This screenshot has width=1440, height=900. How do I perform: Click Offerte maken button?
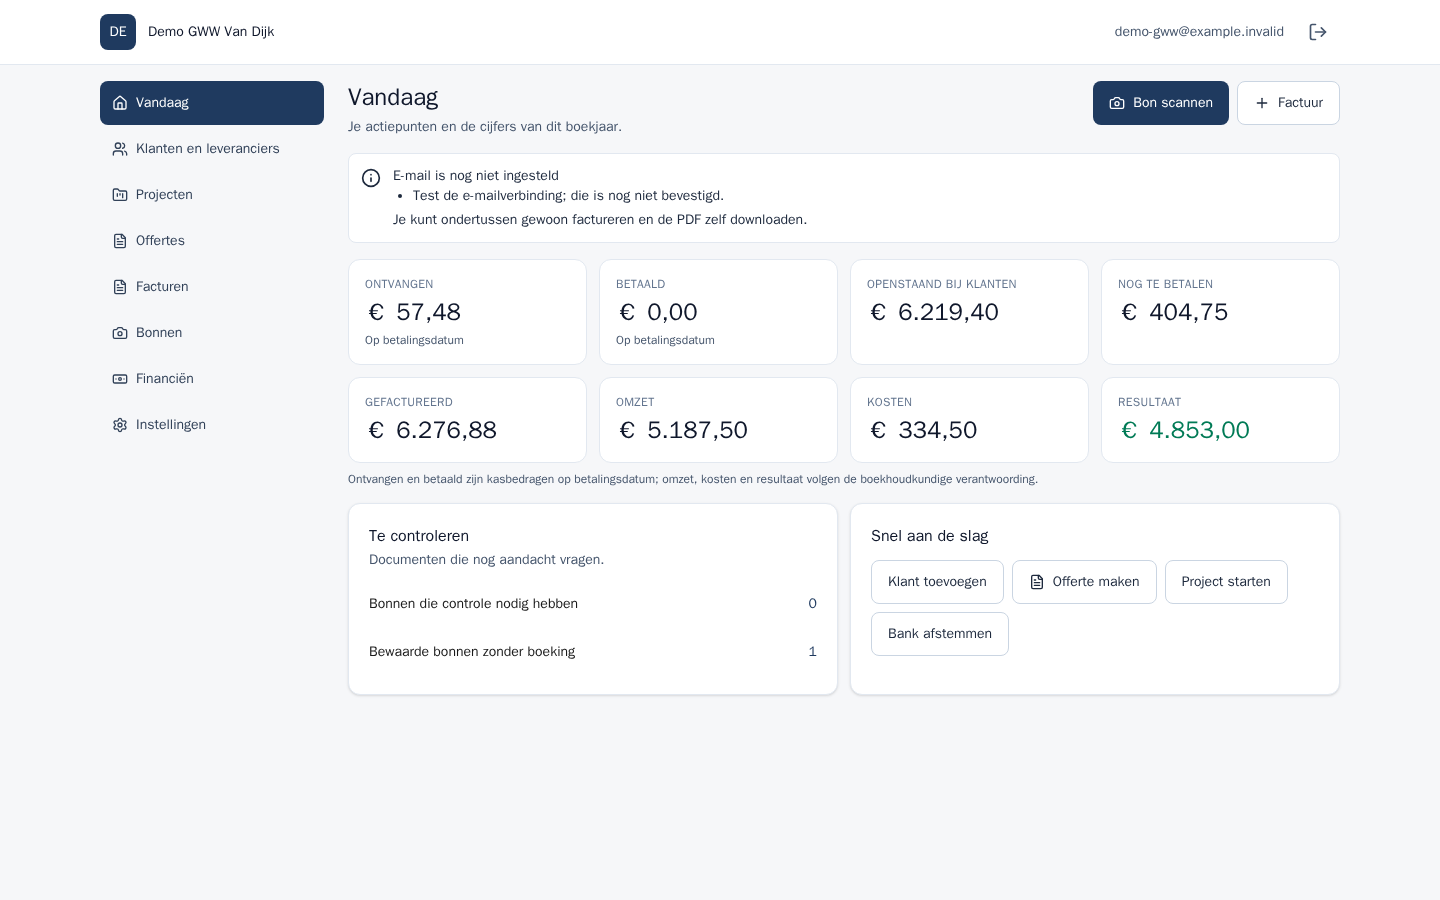[x=1084, y=582]
